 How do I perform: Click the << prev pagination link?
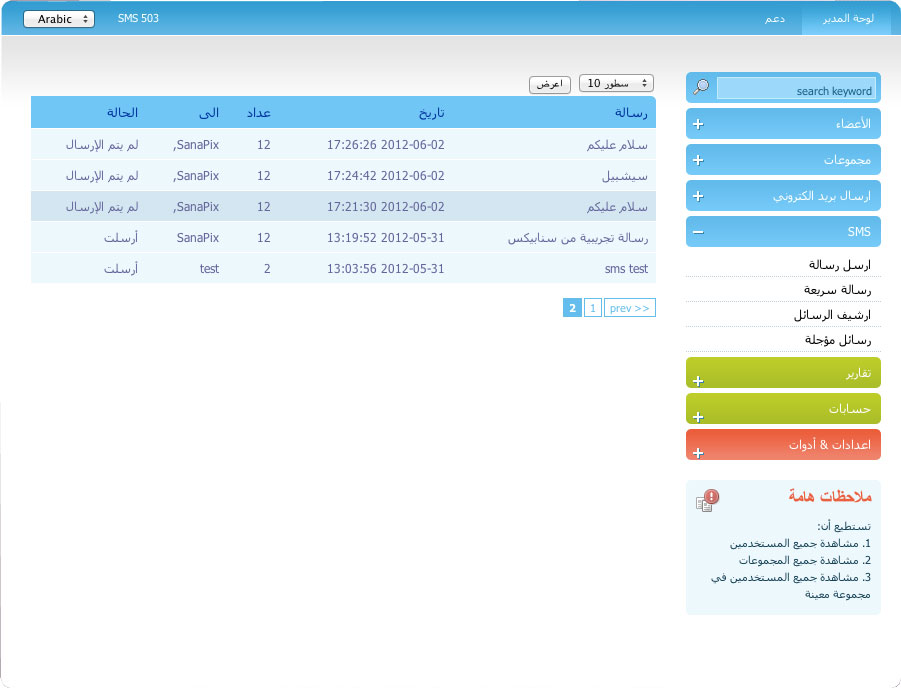(630, 308)
